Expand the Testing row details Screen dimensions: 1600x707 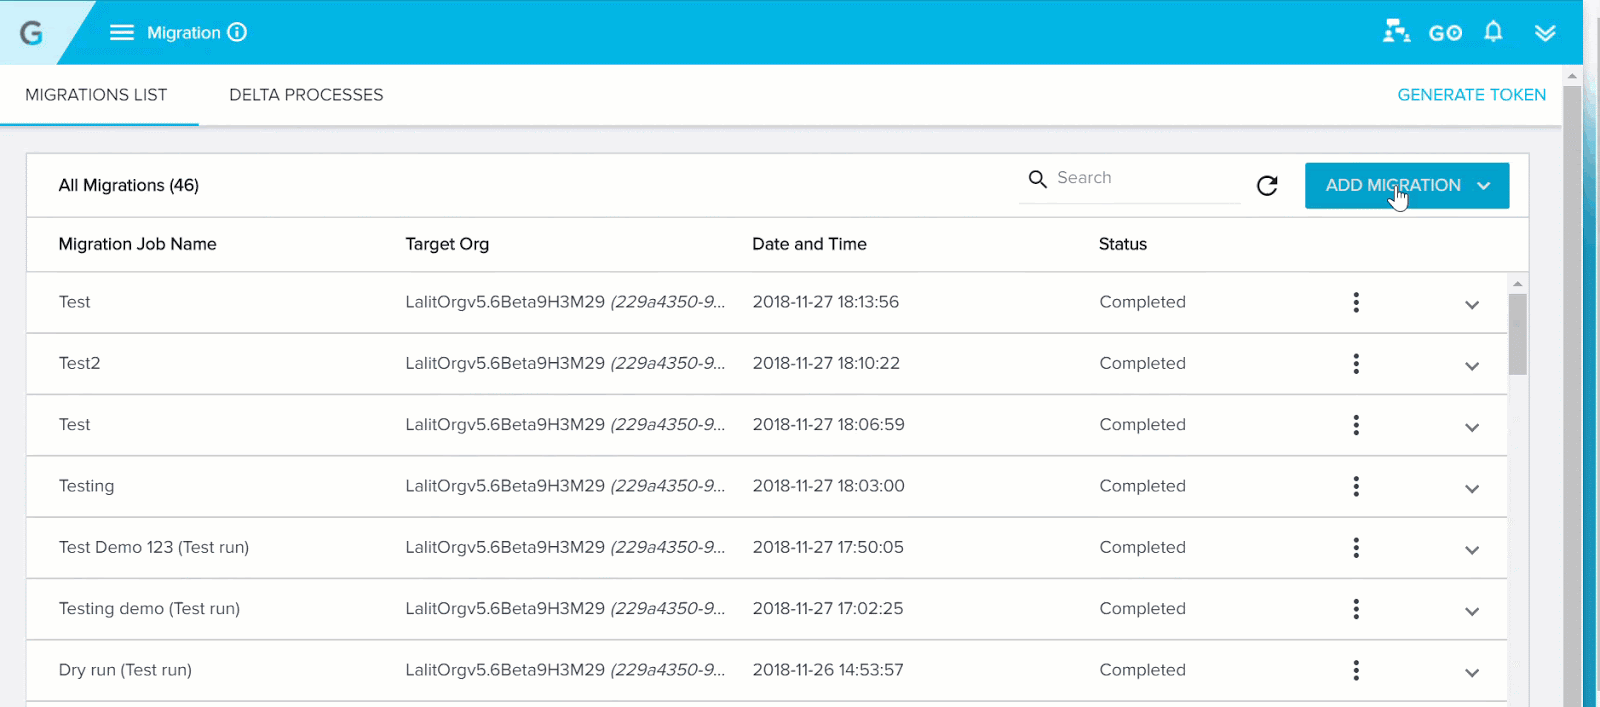point(1472,489)
